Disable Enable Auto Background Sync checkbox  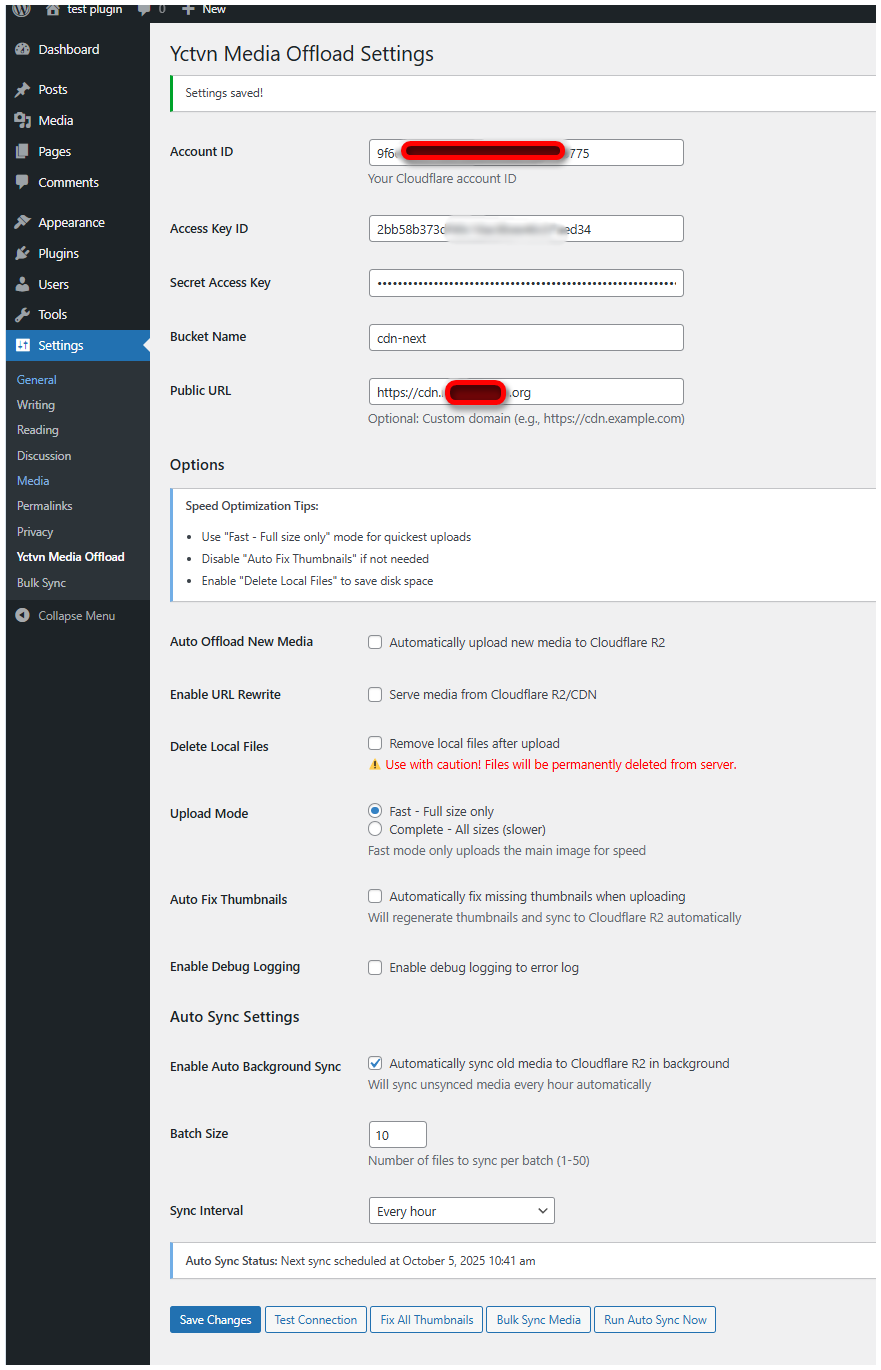[x=375, y=1063]
